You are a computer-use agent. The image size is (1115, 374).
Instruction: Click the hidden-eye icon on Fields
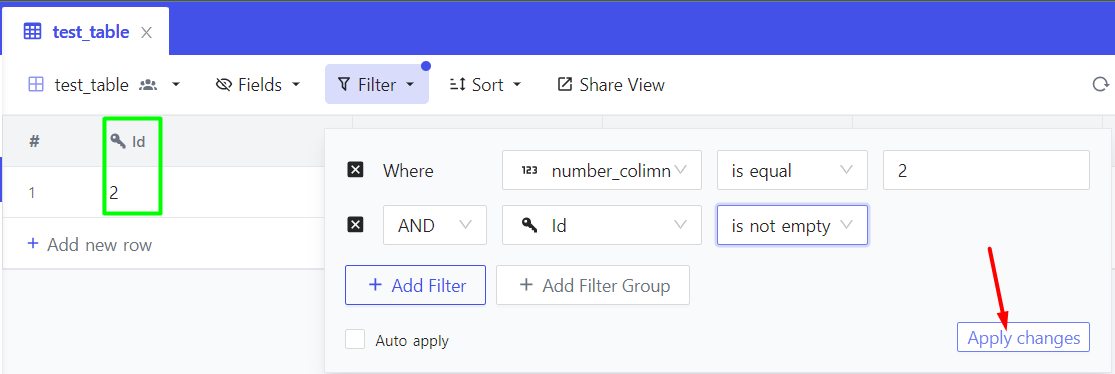coord(223,85)
